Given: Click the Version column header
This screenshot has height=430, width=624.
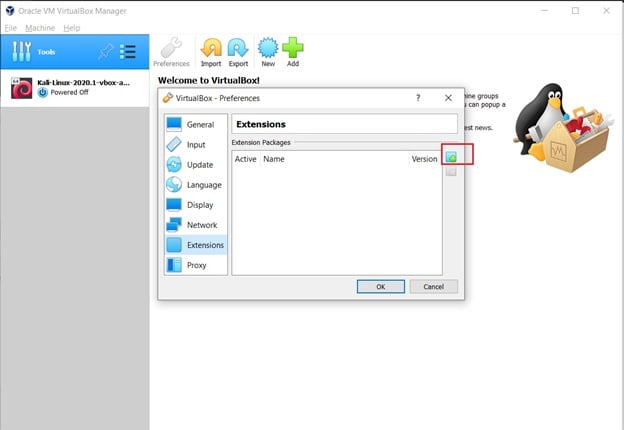Looking at the screenshot, I should pos(424,159).
